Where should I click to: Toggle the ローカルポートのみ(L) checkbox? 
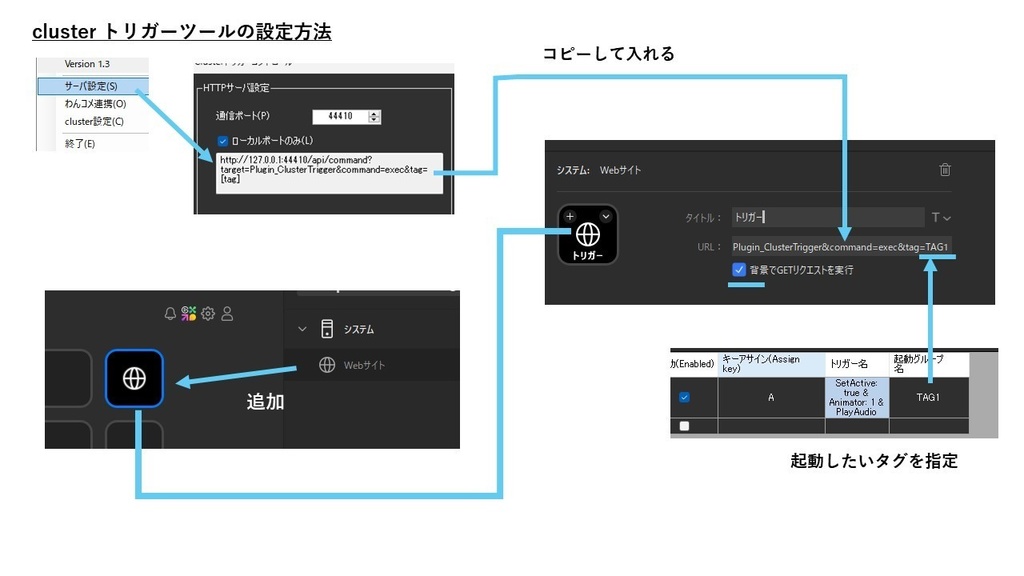(x=222, y=140)
